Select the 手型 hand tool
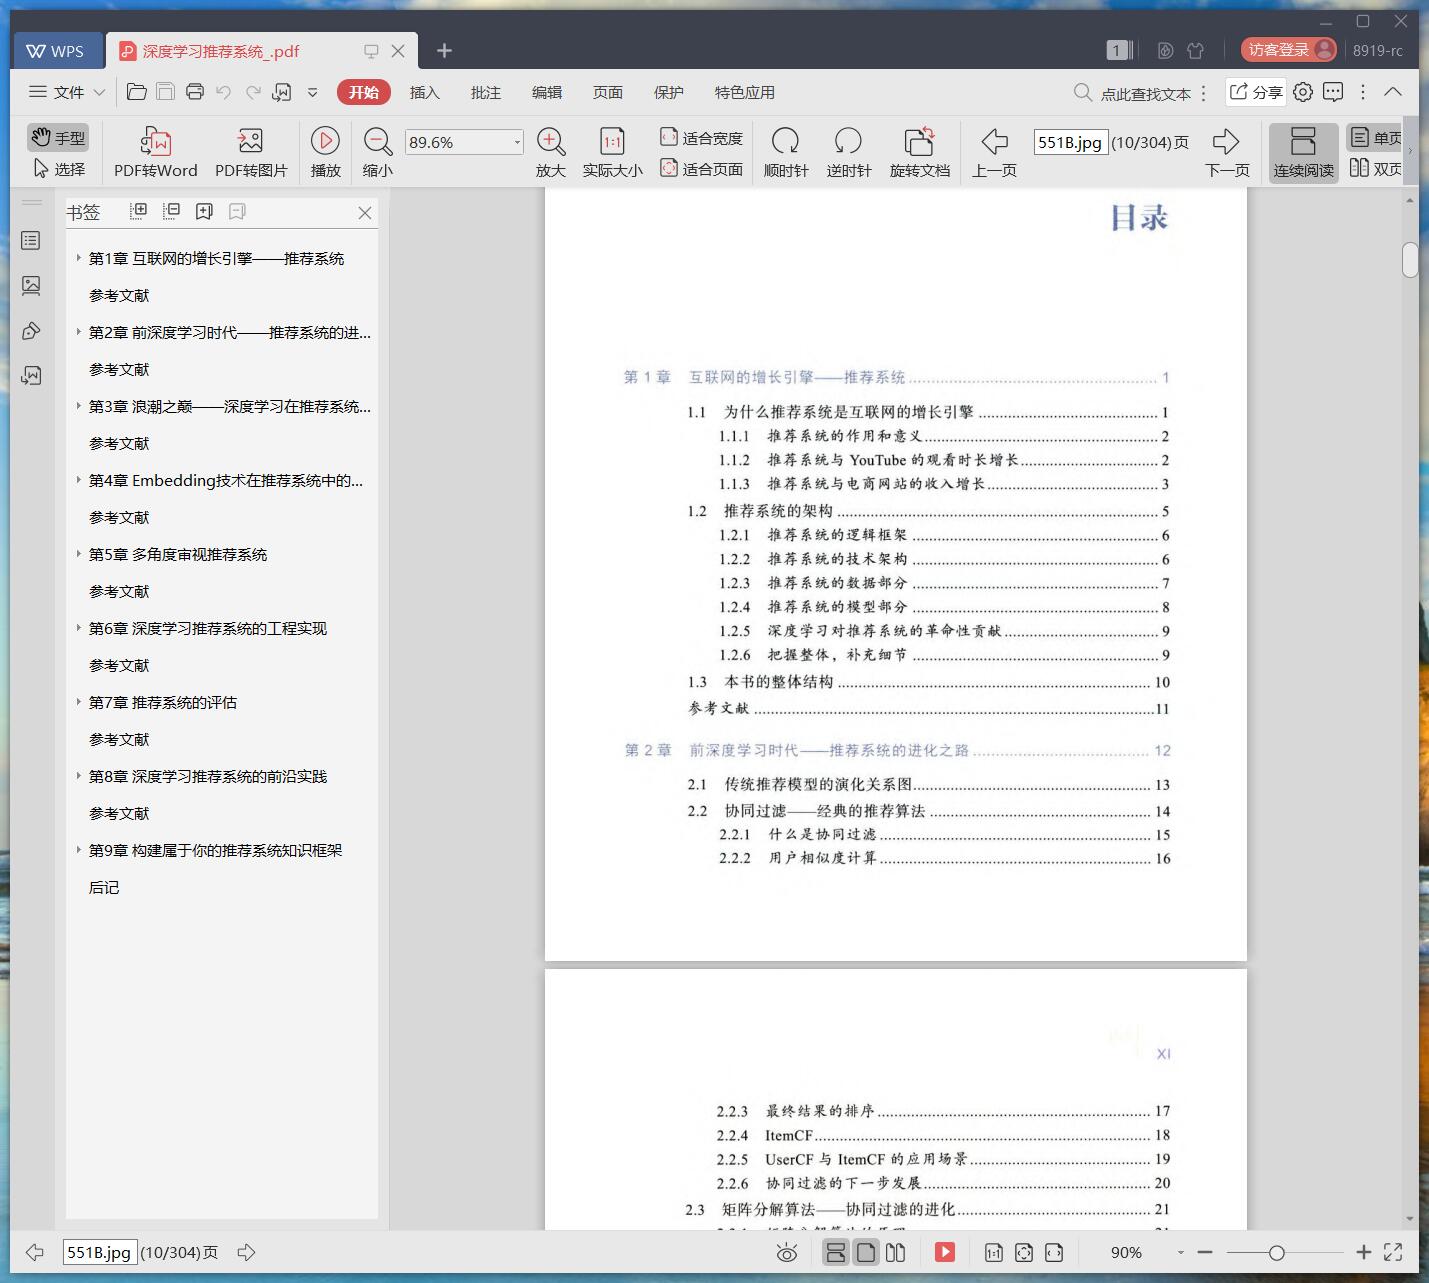The width and height of the screenshot is (1429, 1283). (x=58, y=137)
